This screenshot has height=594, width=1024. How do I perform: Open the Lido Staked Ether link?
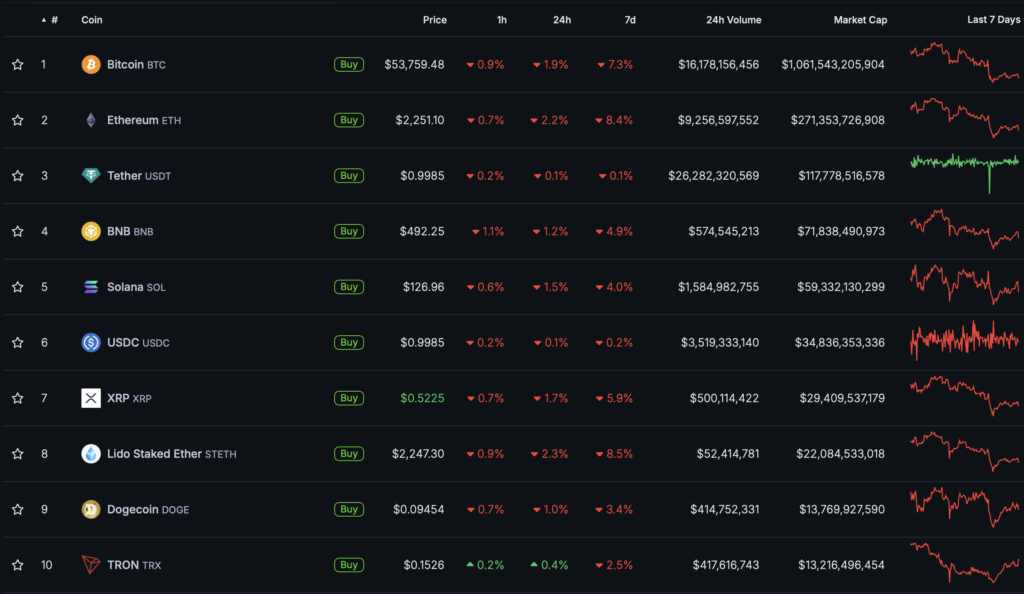pyautogui.click(x=154, y=454)
